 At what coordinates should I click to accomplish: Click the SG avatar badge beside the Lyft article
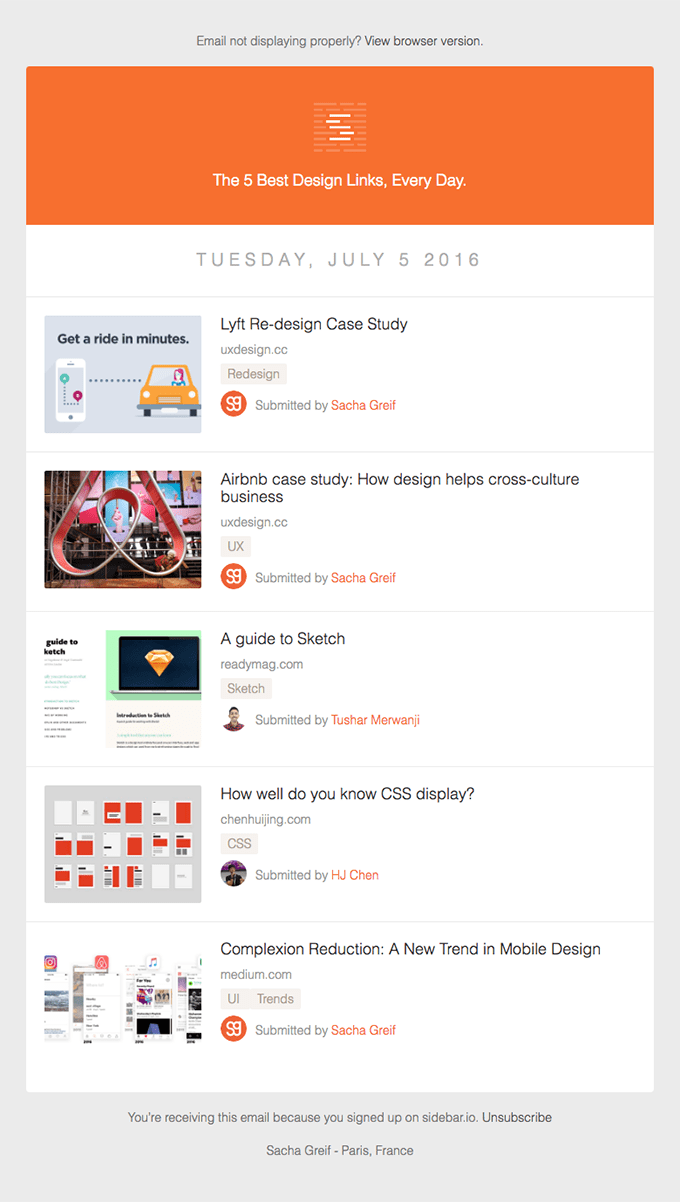point(233,405)
